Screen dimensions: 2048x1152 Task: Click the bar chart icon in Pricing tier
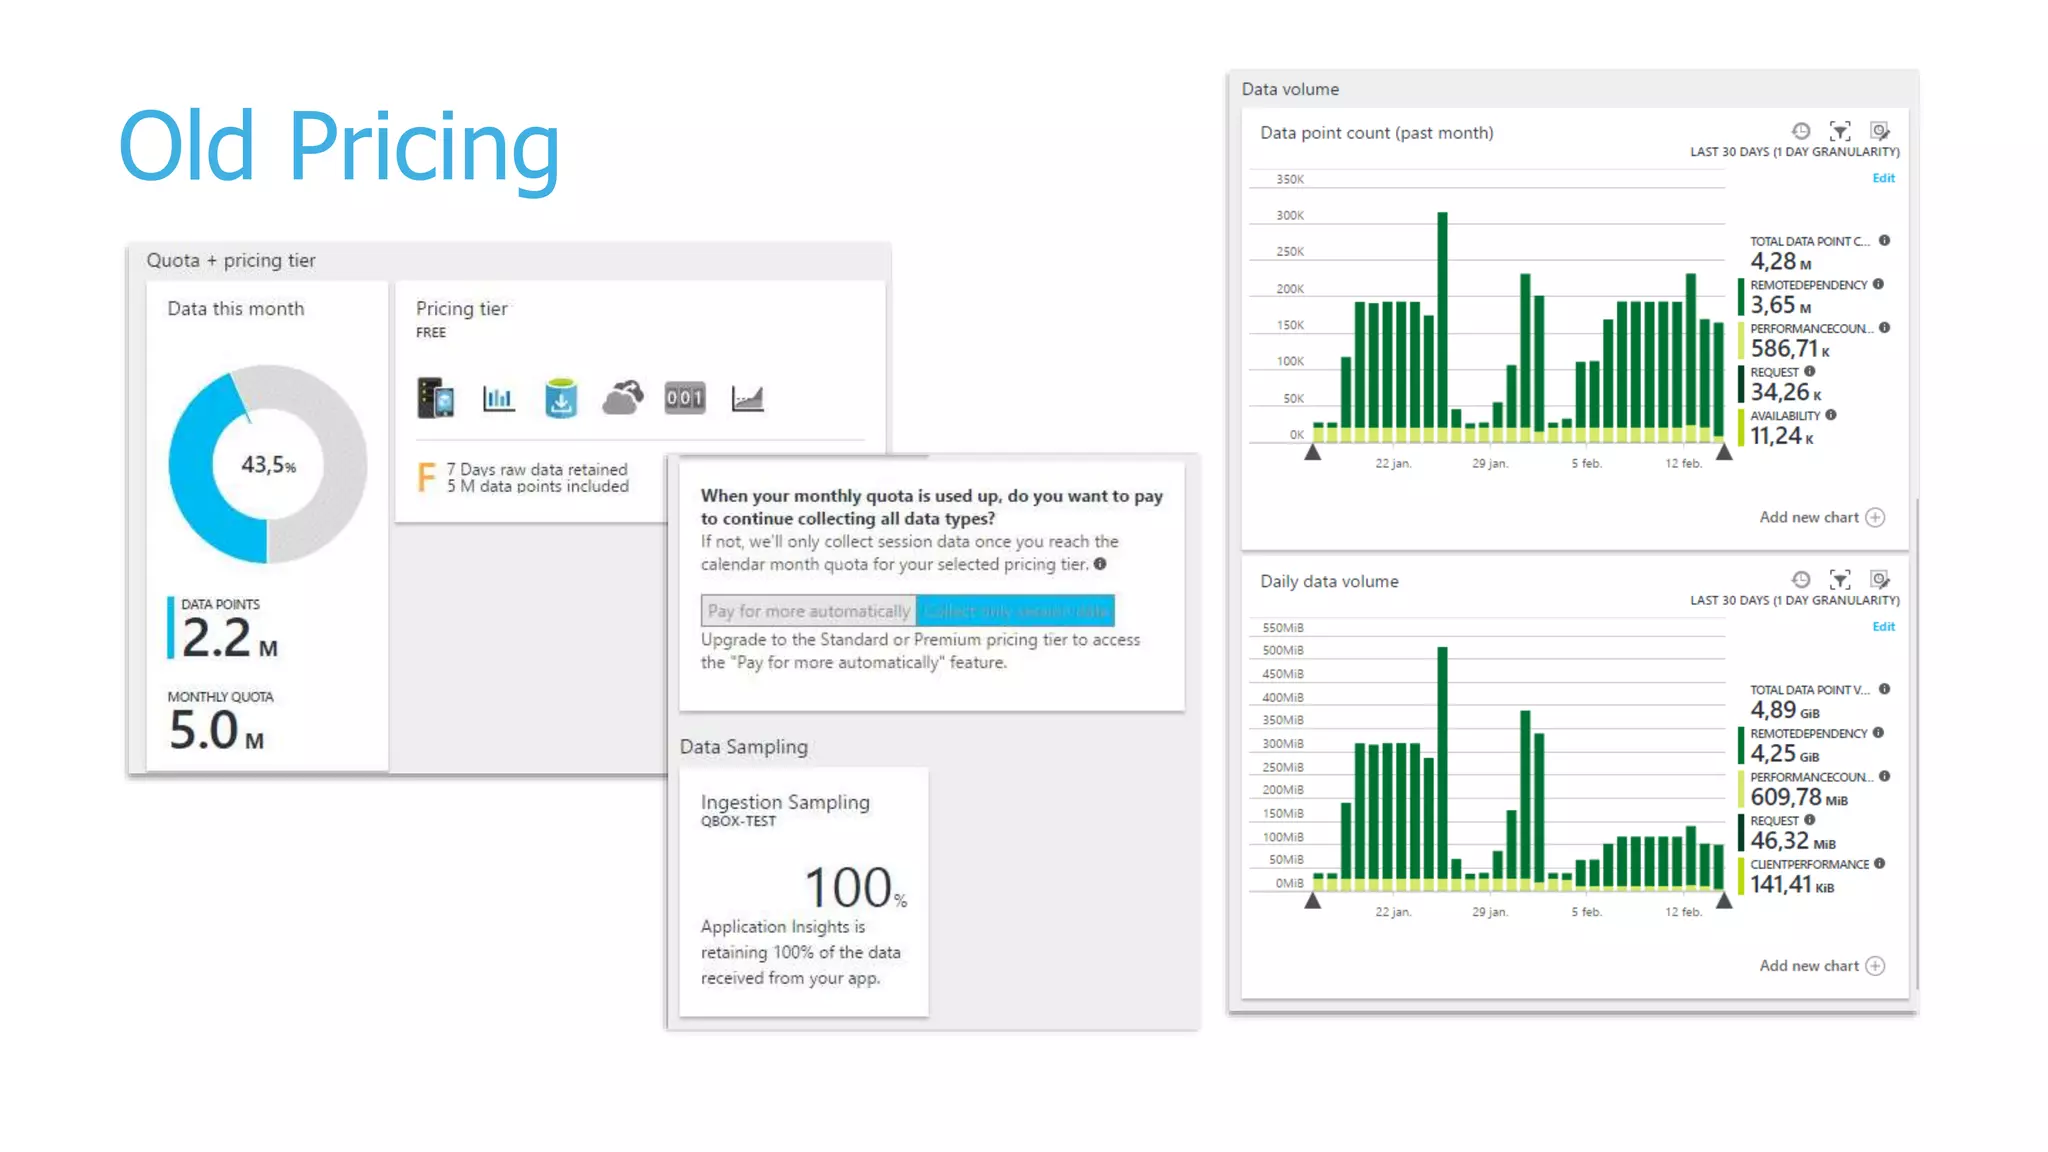click(498, 398)
